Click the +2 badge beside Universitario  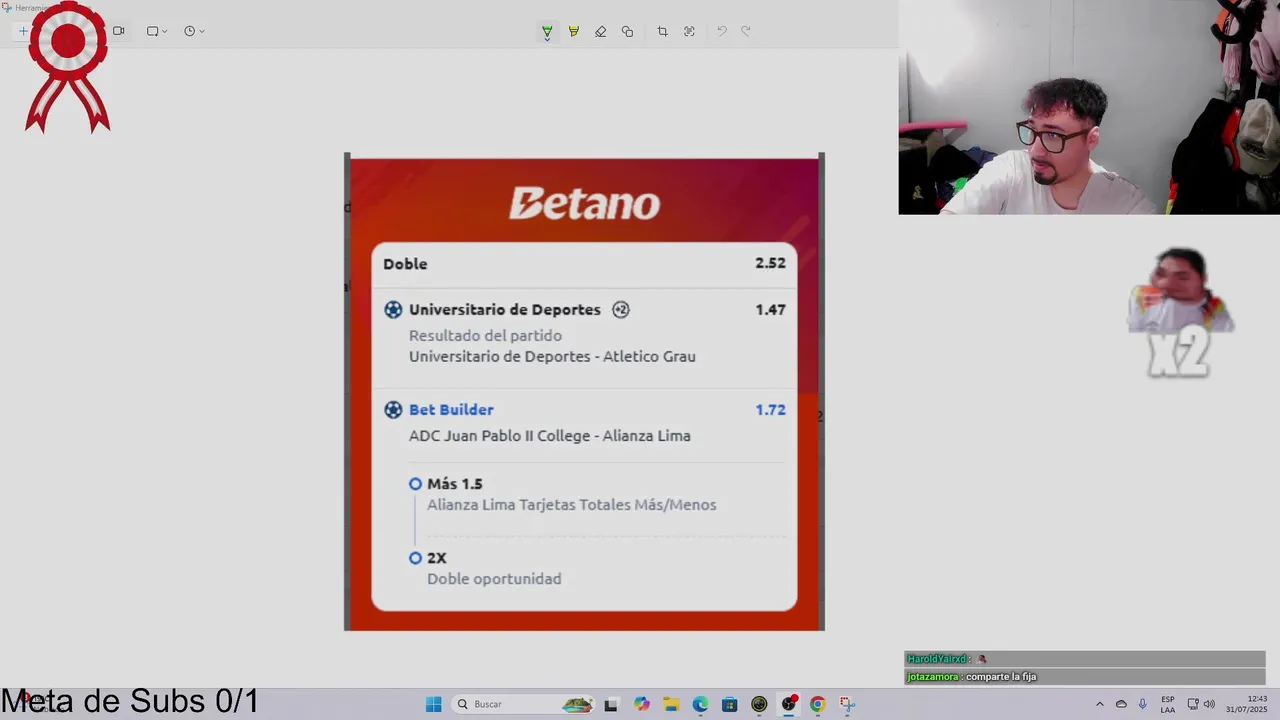[x=621, y=310]
